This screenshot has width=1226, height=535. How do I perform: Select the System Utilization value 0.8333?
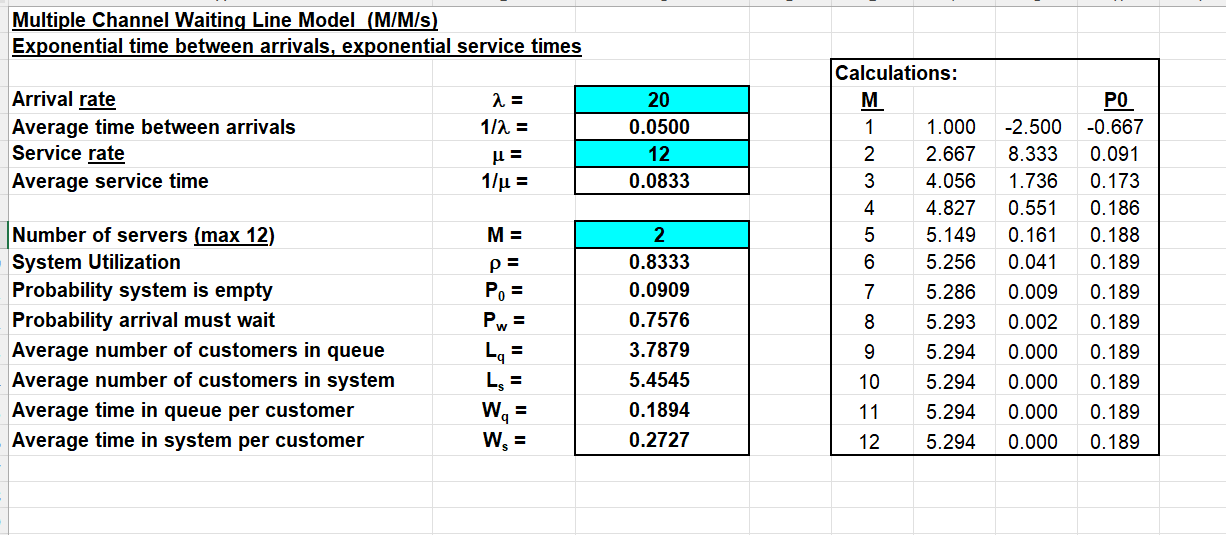[x=661, y=262]
